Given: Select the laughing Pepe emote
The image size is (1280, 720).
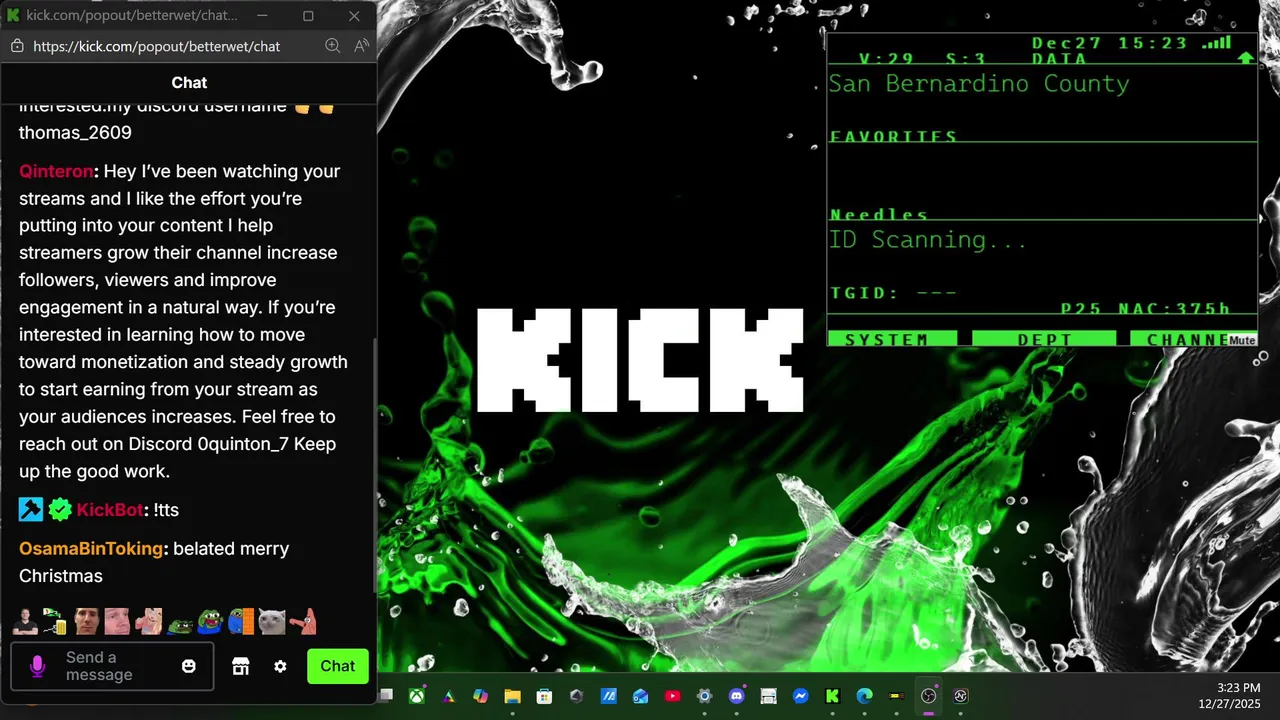Looking at the screenshot, I should 210,622.
